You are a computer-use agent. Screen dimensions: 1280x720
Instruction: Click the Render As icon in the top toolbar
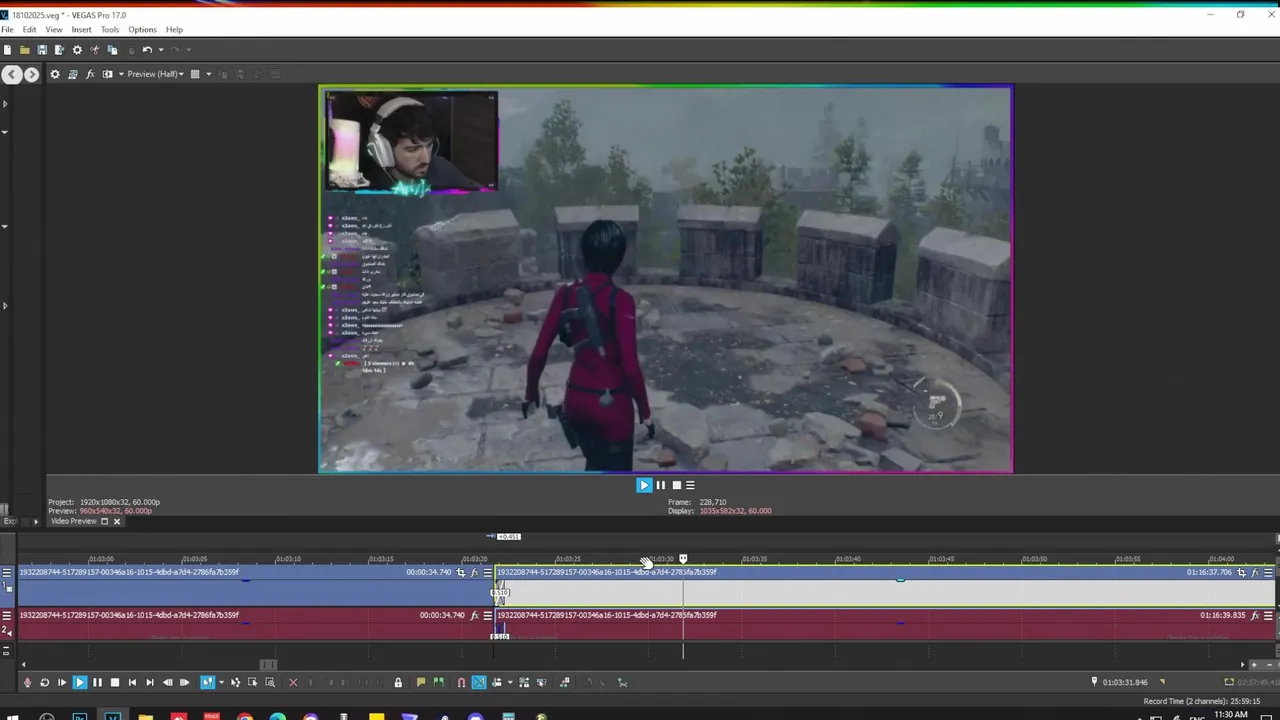click(x=59, y=50)
